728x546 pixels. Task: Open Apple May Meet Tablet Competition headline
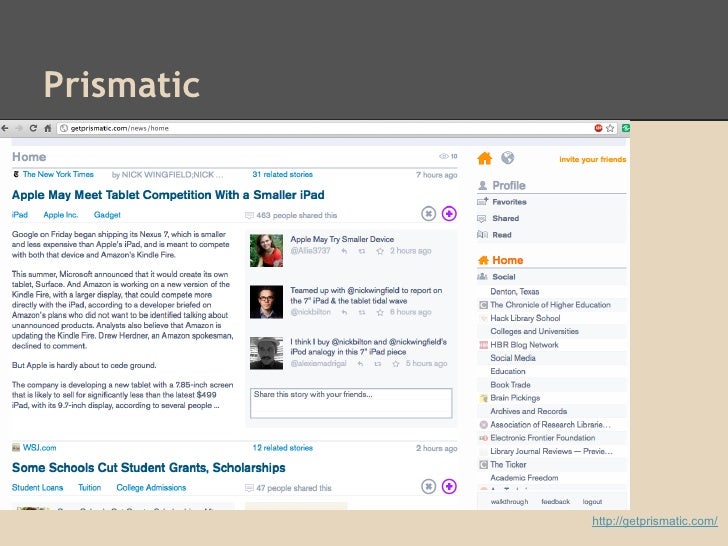point(168,195)
